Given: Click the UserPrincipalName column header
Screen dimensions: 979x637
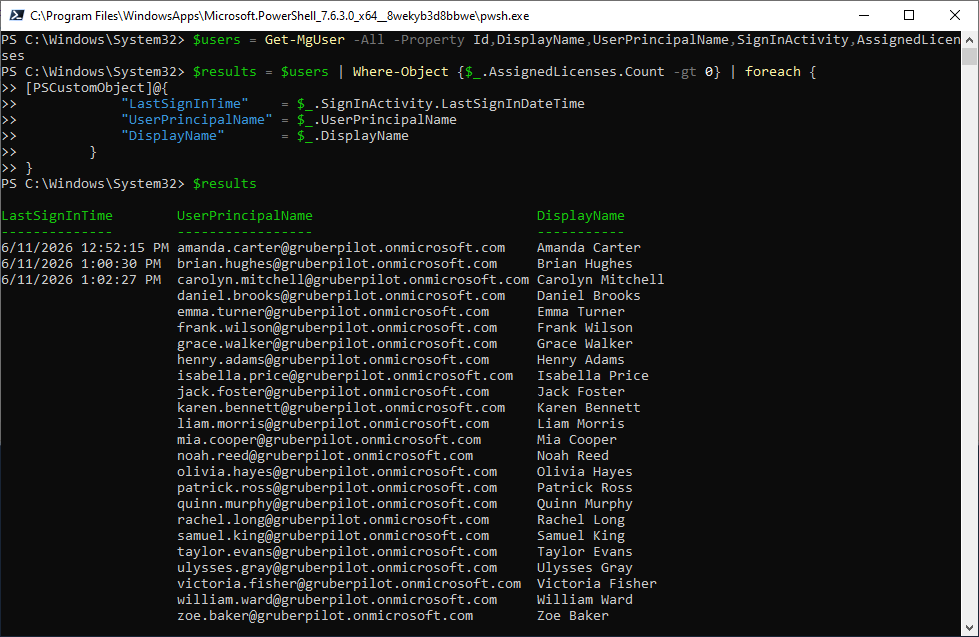Looking at the screenshot, I should pos(245,215).
